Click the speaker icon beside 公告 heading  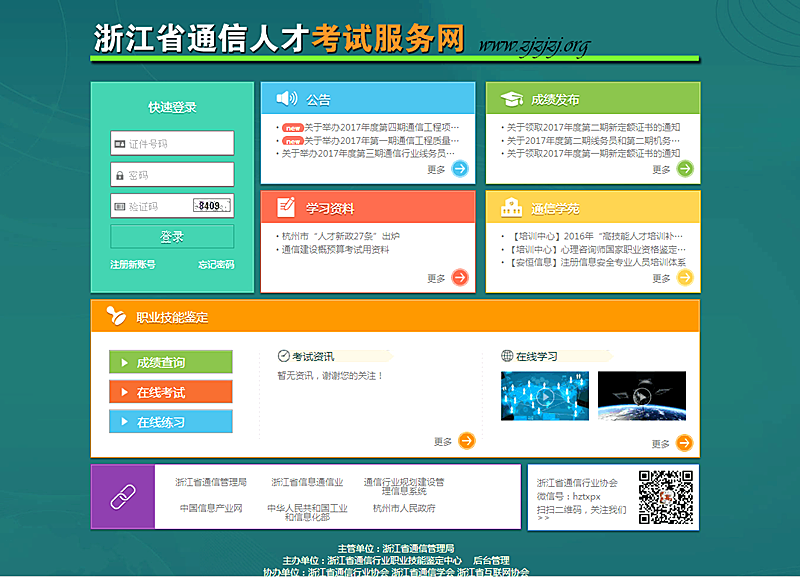[x=287, y=98]
